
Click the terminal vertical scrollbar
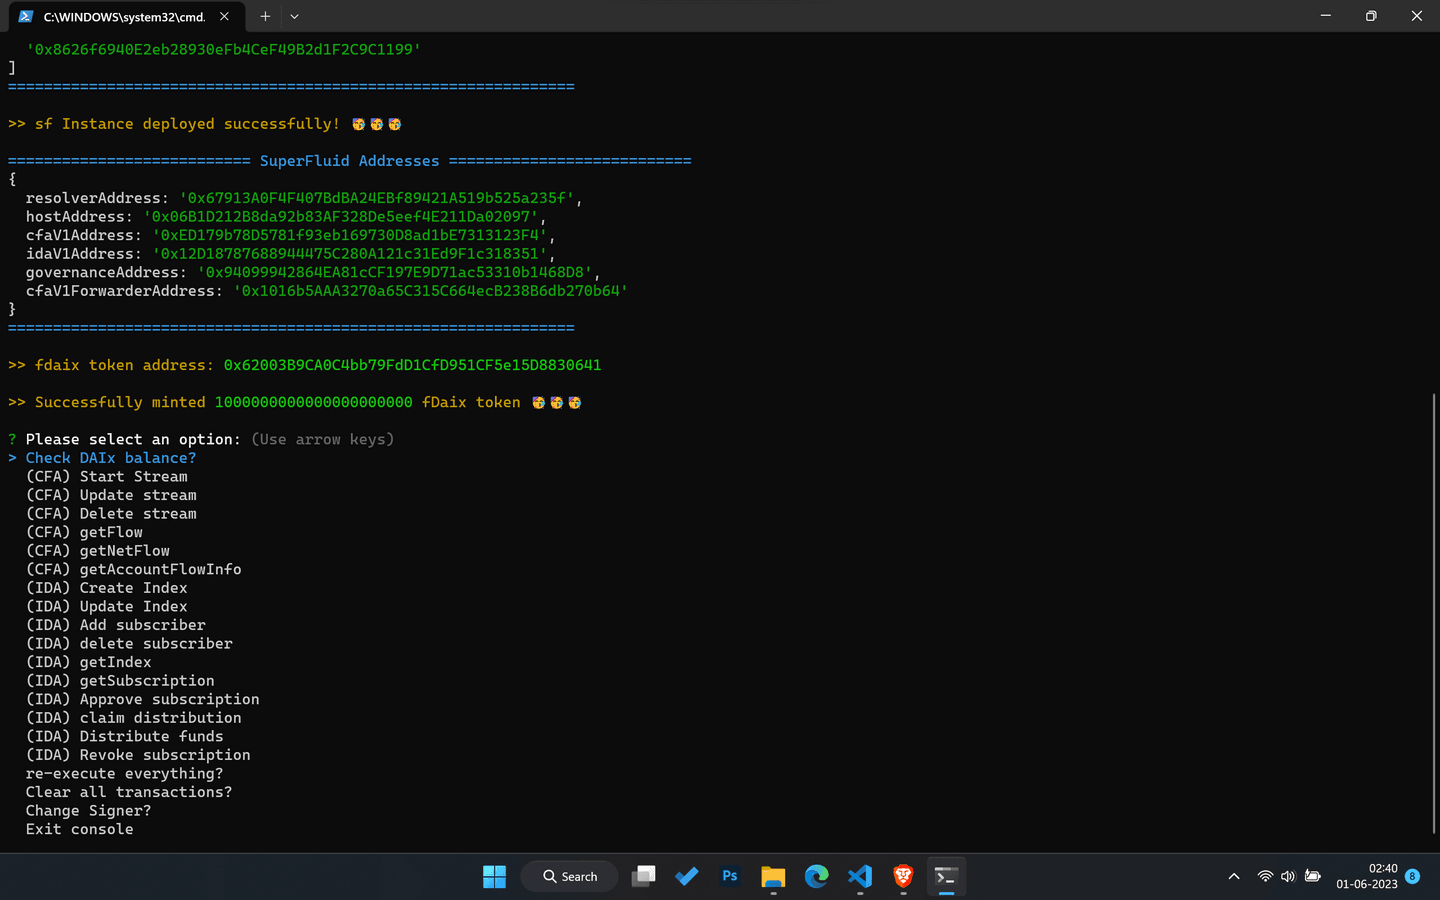click(1434, 614)
